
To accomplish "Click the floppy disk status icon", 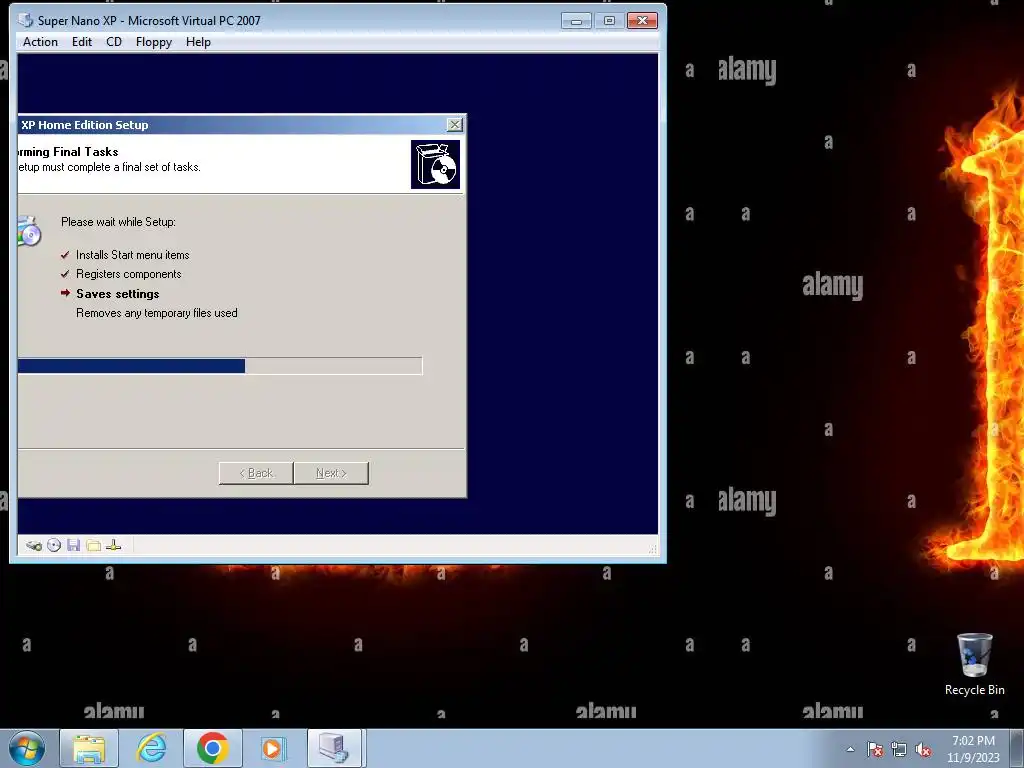I will pyautogui.click(x=73, y=545).
